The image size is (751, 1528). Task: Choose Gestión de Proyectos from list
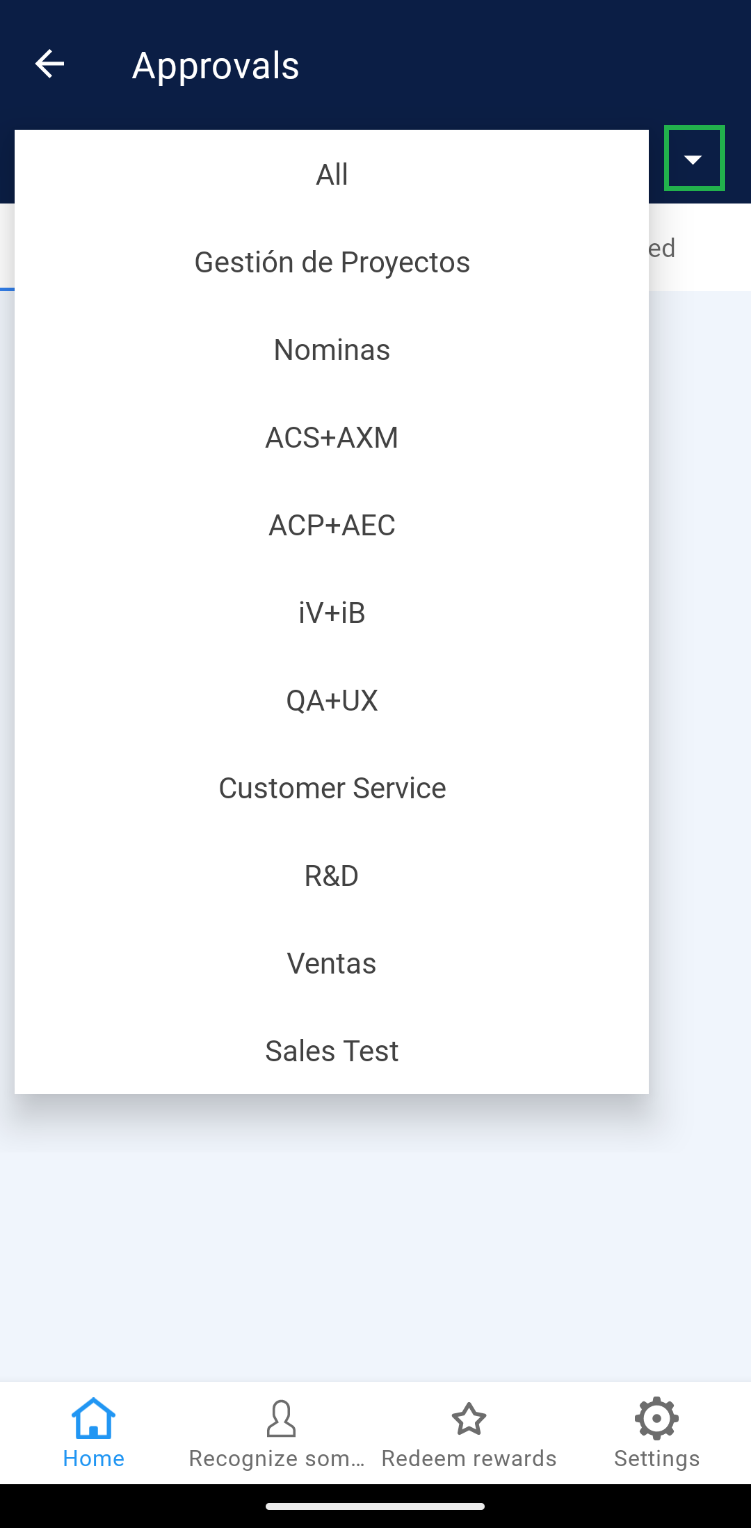tap(332, 262)
